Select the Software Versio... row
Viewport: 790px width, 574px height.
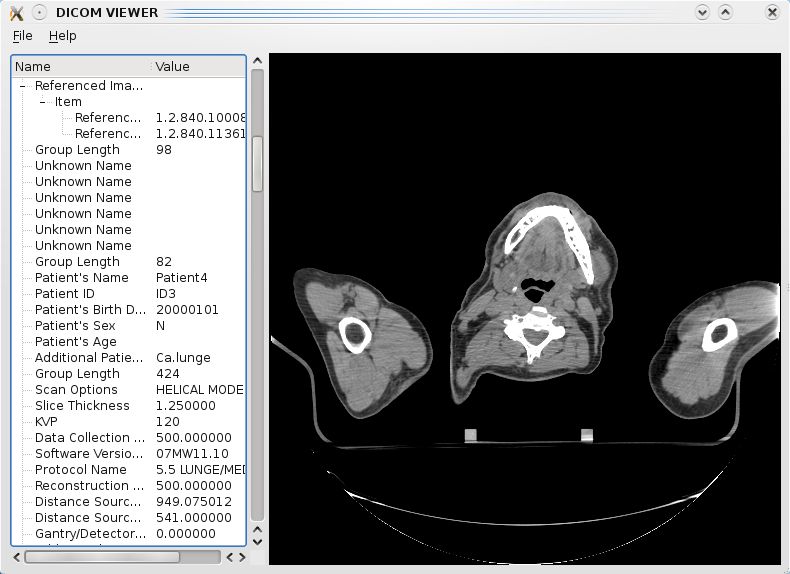pyautogui.click(x=128, y=454)
